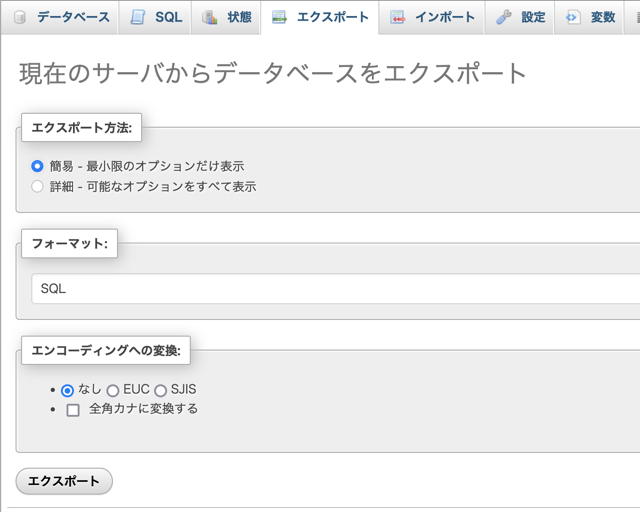Enable the 全角カナに変換する checkbox
The image size is (640, 512).
pos(73,409)
